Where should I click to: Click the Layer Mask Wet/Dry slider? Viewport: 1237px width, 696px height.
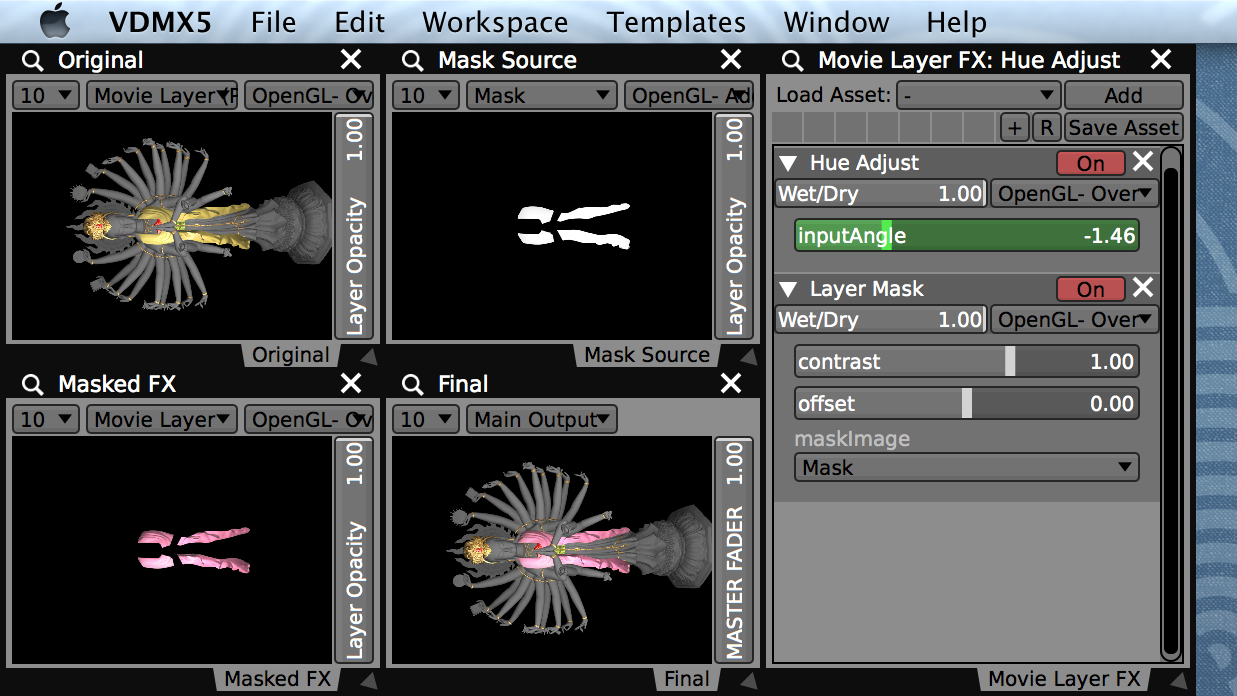[x=881, y=320]
